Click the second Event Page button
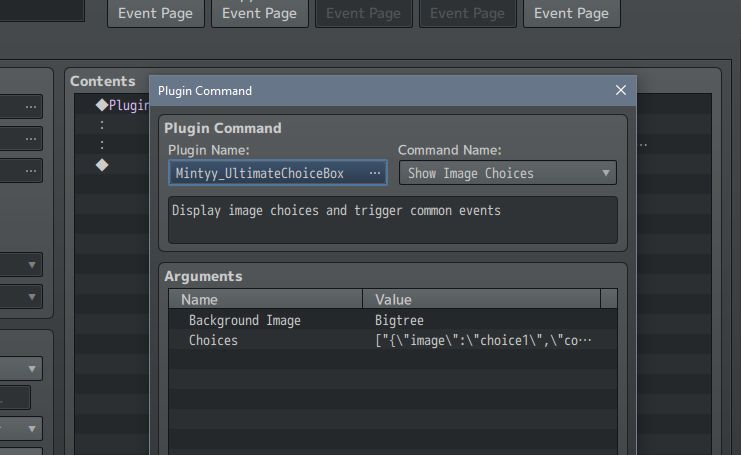Viewport: 741px width, 455px height. tap(259, 13)
